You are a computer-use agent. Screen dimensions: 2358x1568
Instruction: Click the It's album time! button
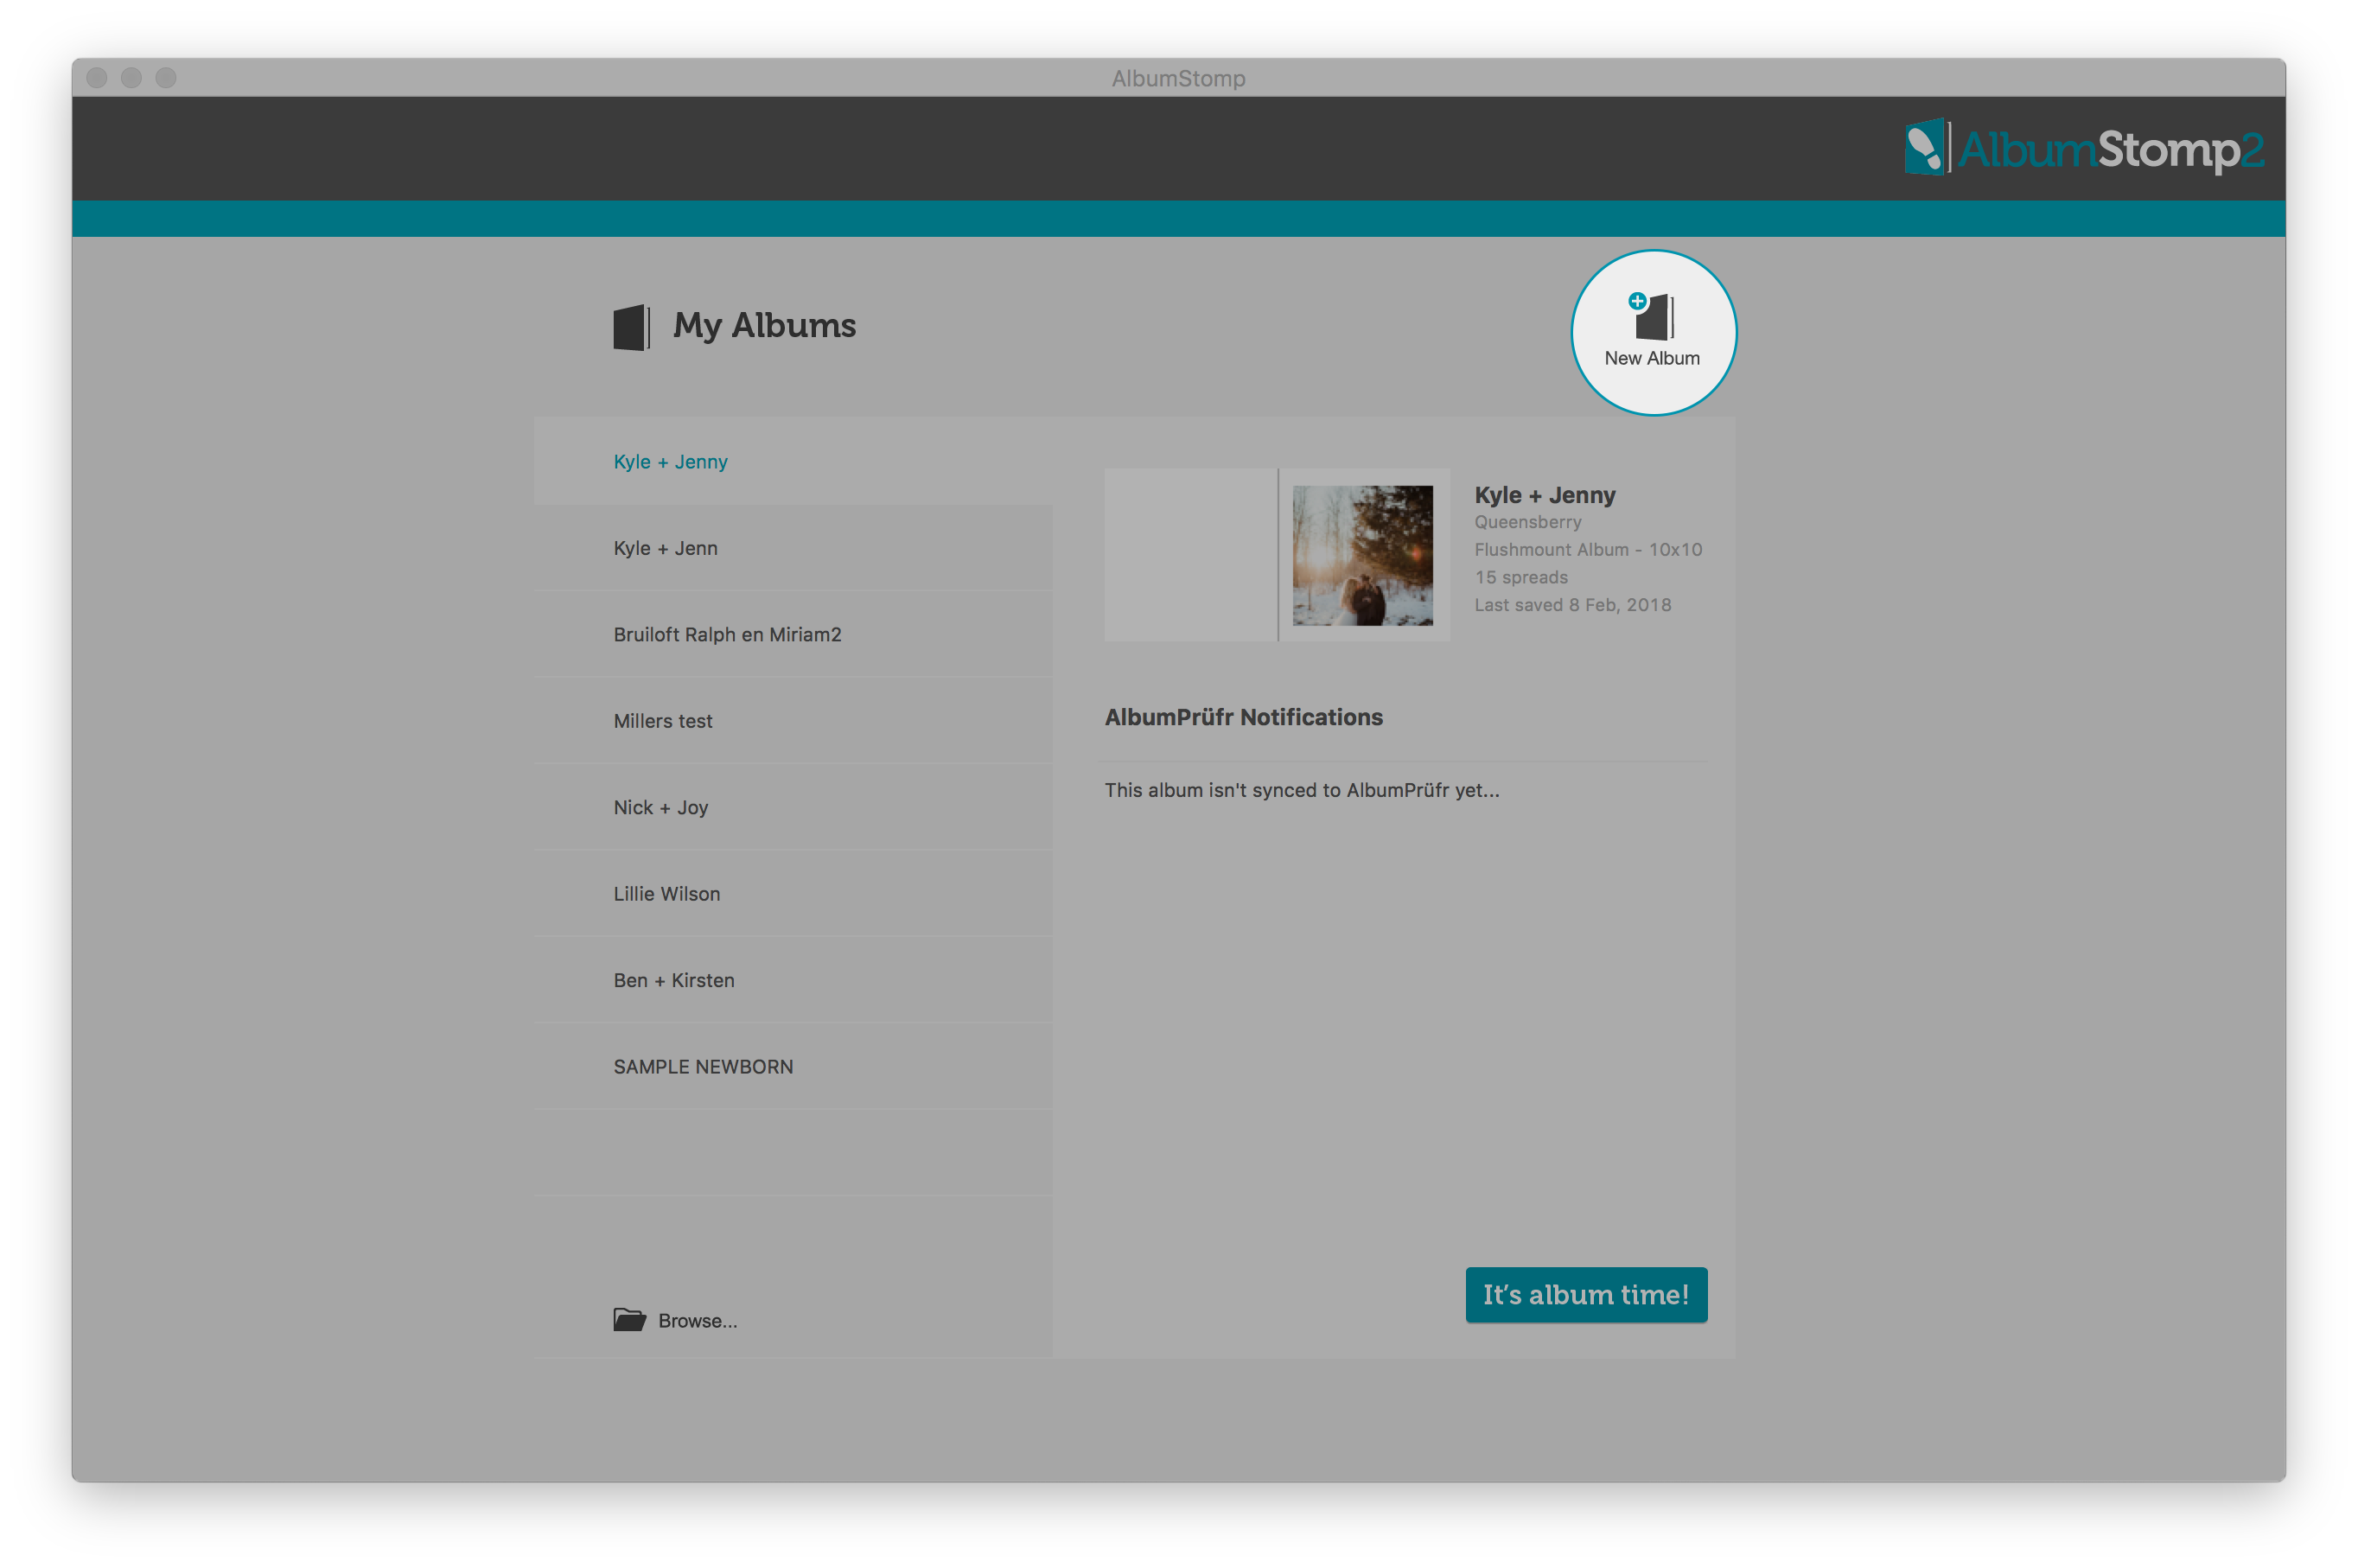(1586, 1295)
